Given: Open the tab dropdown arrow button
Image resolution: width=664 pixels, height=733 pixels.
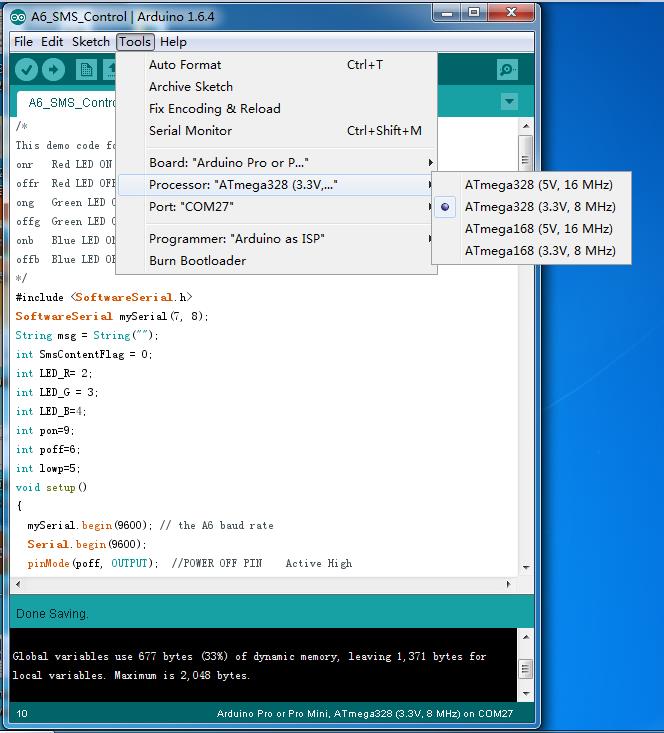Looking at the screenshot, I should [509, 101].
